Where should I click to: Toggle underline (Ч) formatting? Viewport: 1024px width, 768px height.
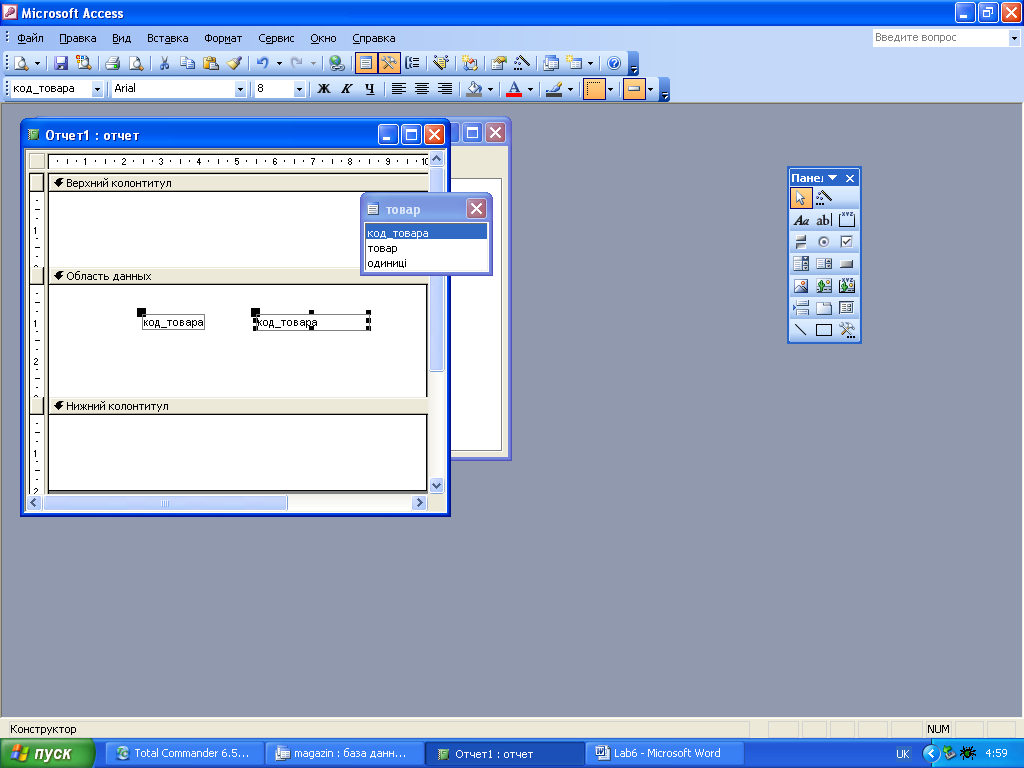pos(370,89)
